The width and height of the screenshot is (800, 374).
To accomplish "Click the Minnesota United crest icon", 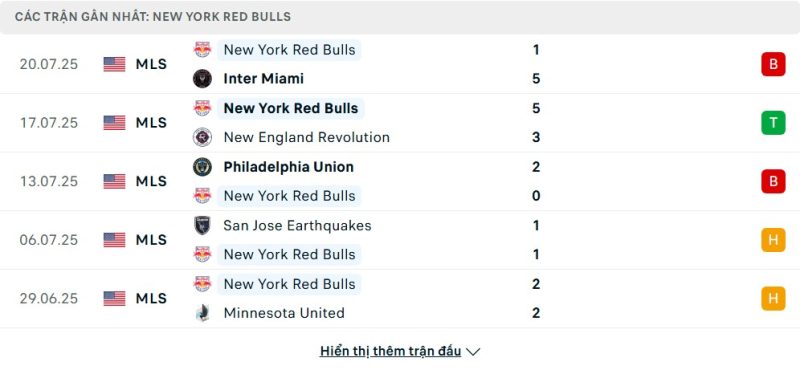I will [x=203, y=313].
